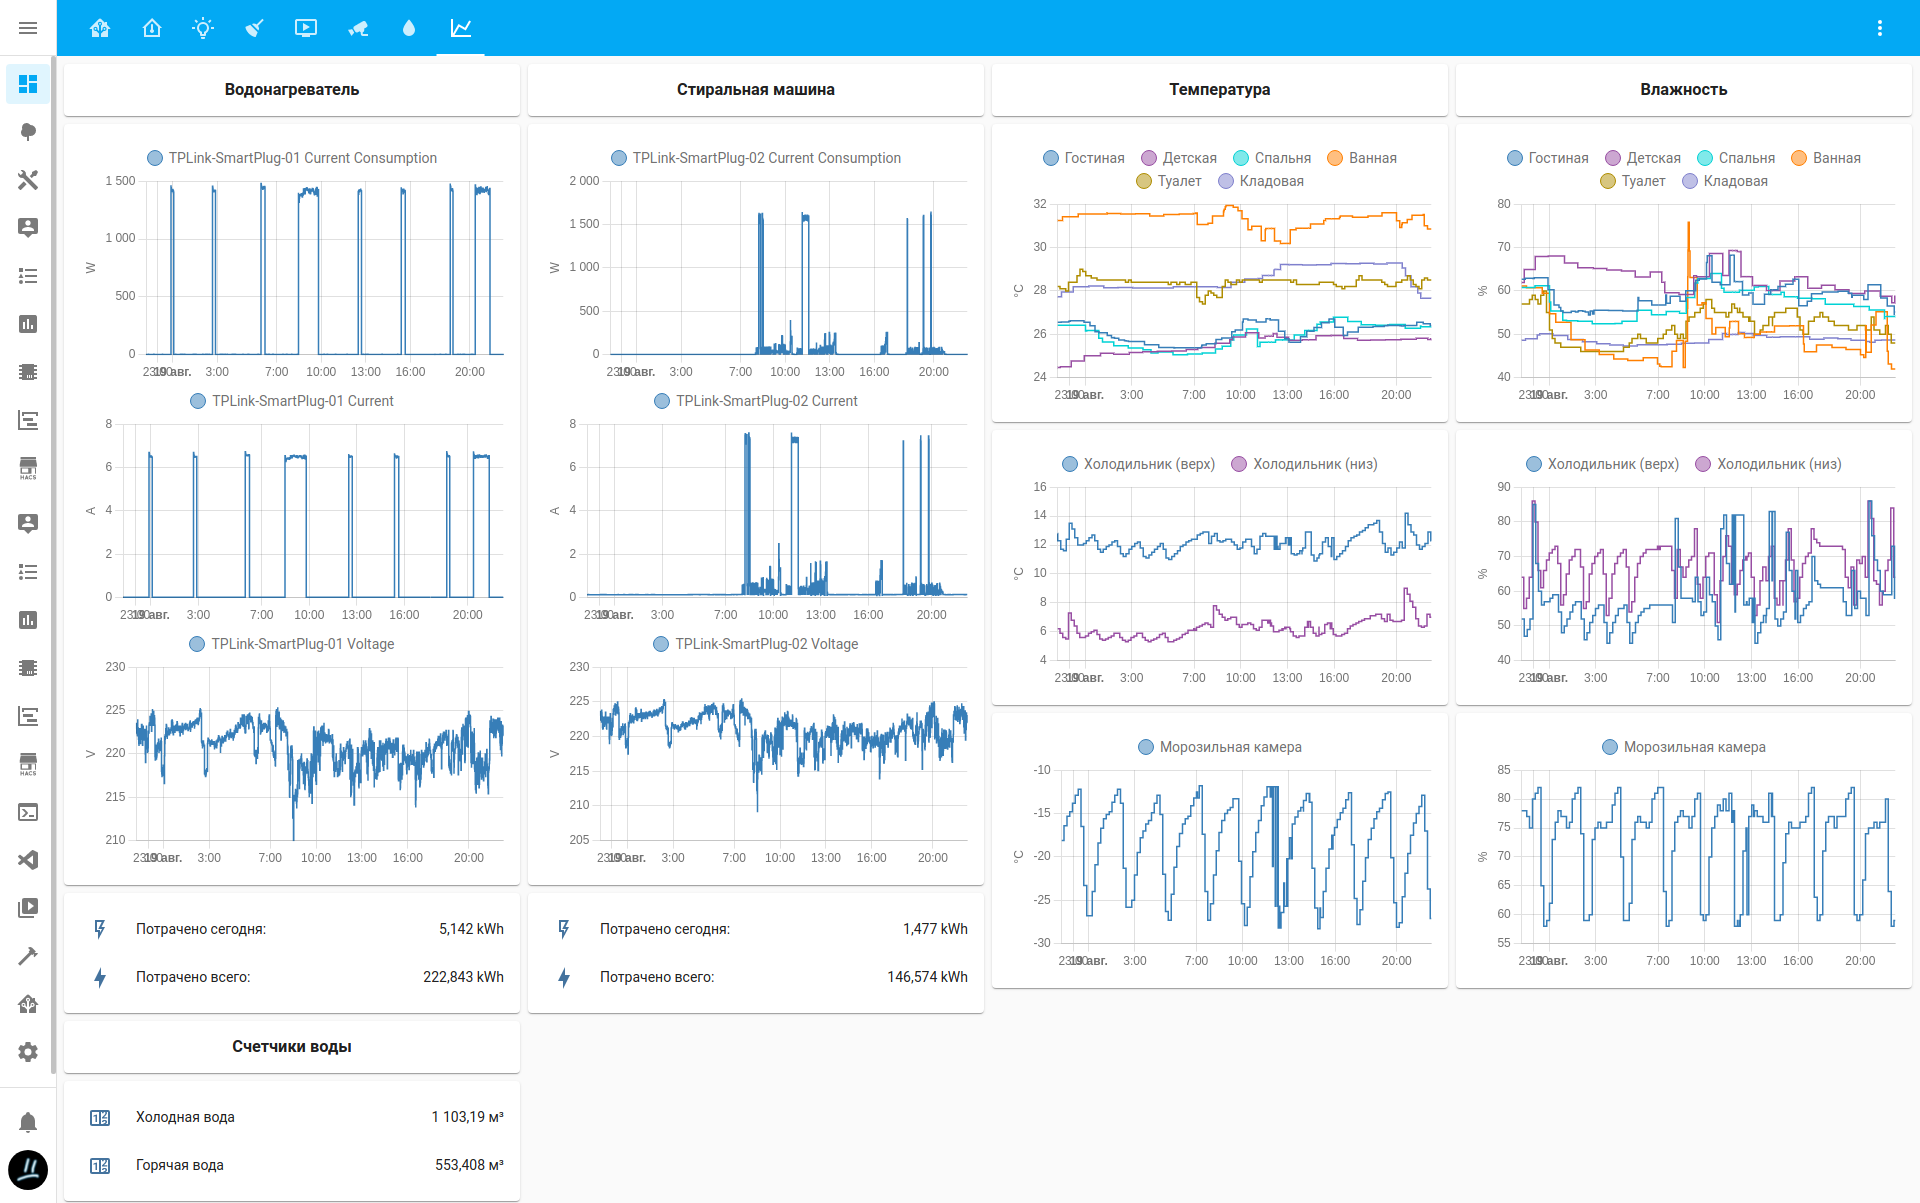Image resolution: width=1920 pixels, height=1203 pixels.
Task: Toggle TPLink-SmartPlug-01 Voltage legend
Action: (292, 644)
